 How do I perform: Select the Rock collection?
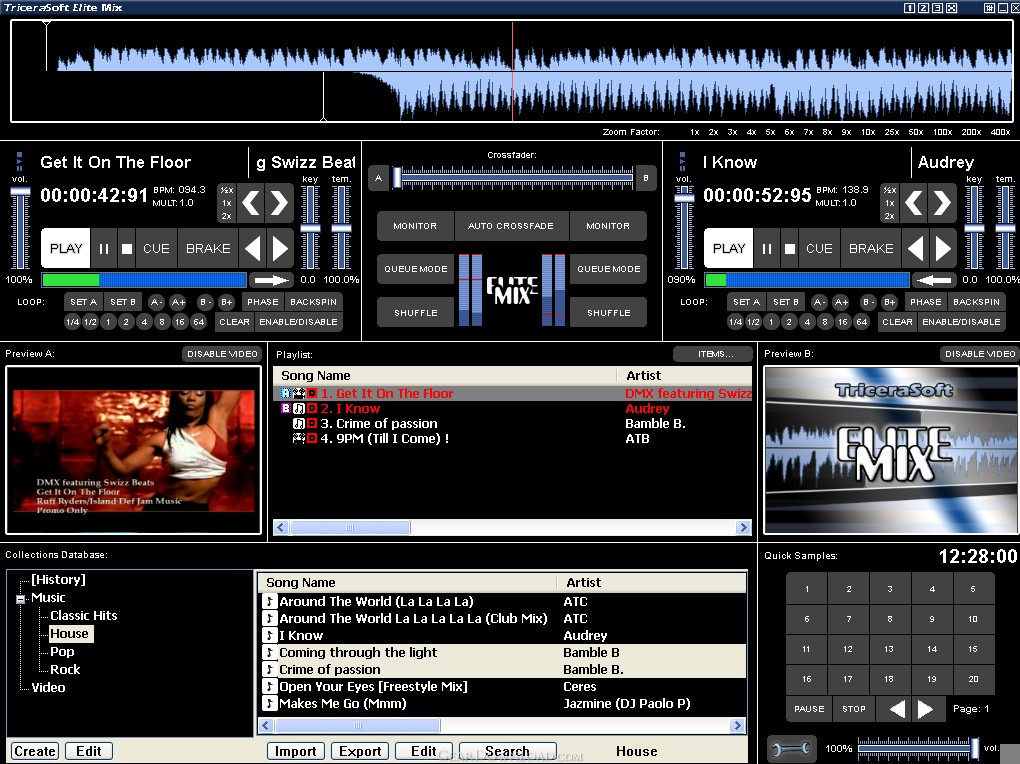point(65,670)
